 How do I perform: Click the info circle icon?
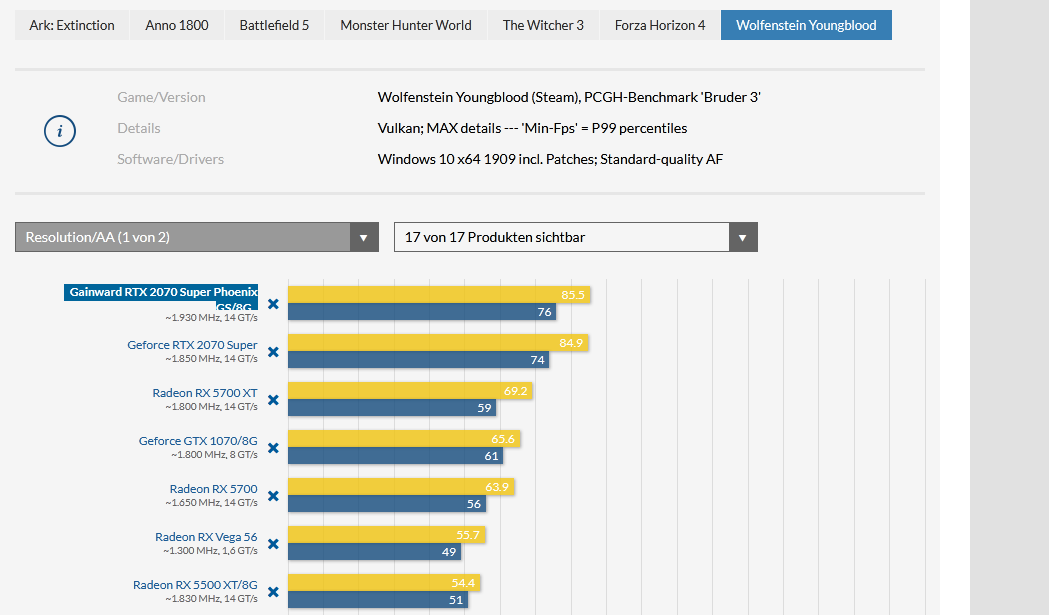[60, 131]
